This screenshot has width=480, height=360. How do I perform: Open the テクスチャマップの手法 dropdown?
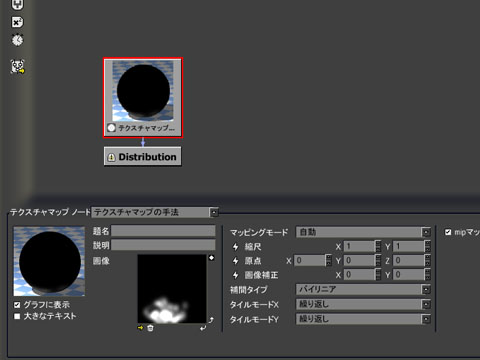tap(155, 212)
